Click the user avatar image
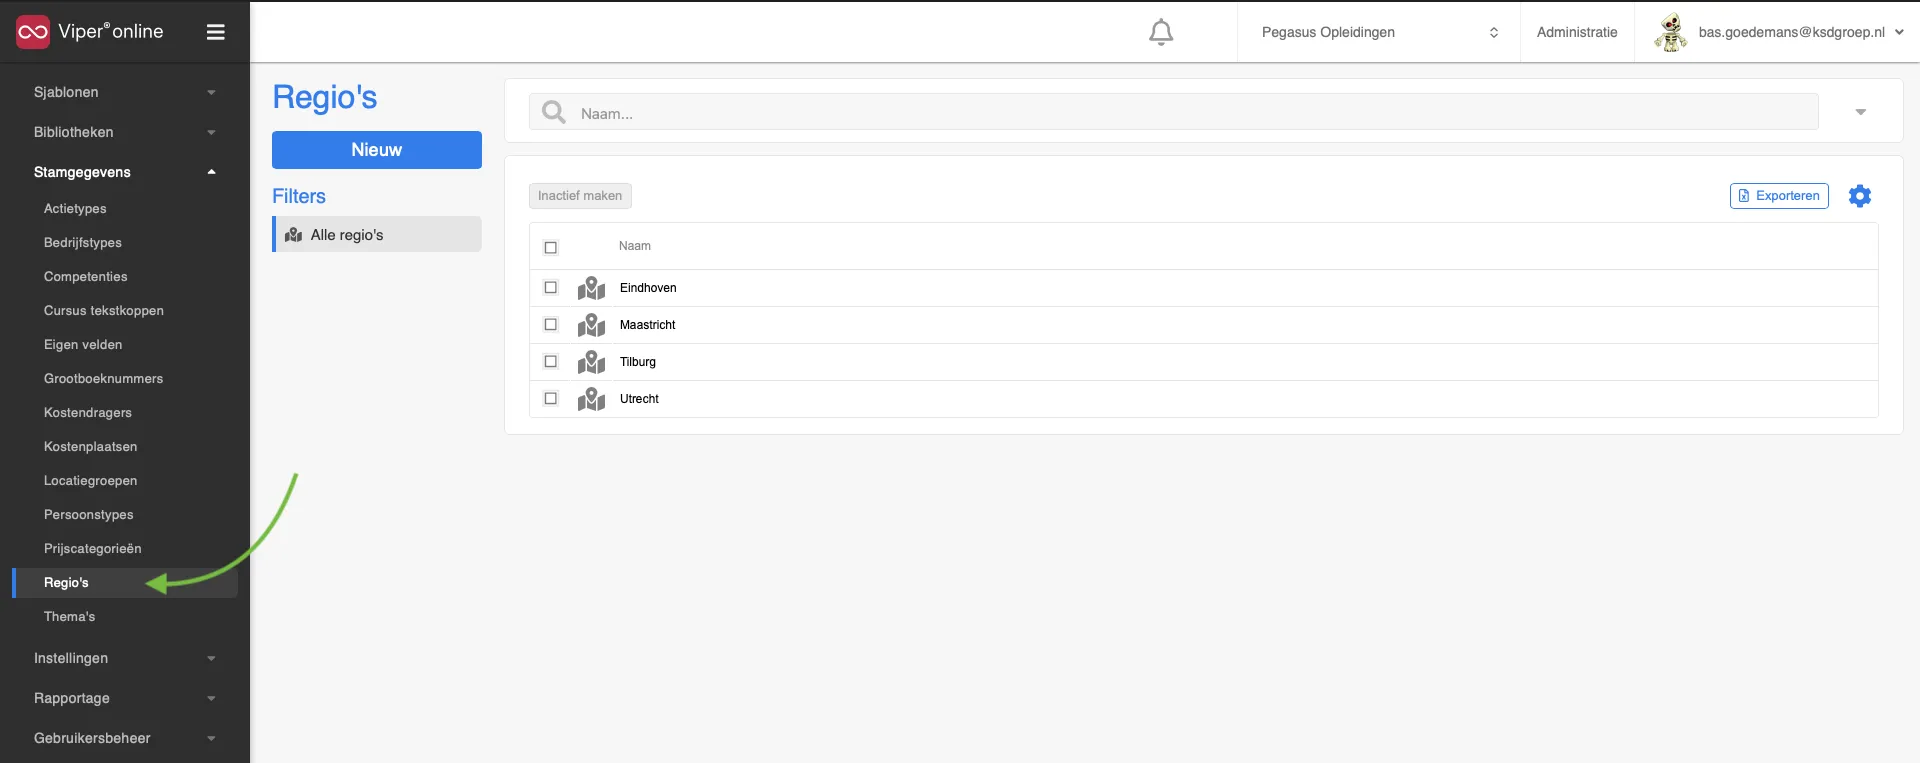 (1670, 32)
